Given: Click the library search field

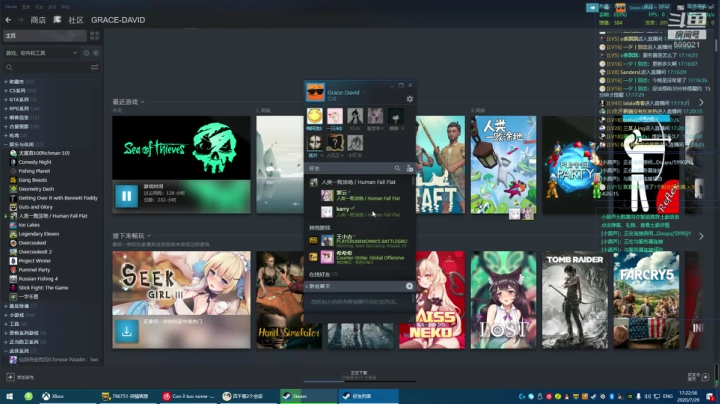Looking at the screenshot, I should pos(46,67).
